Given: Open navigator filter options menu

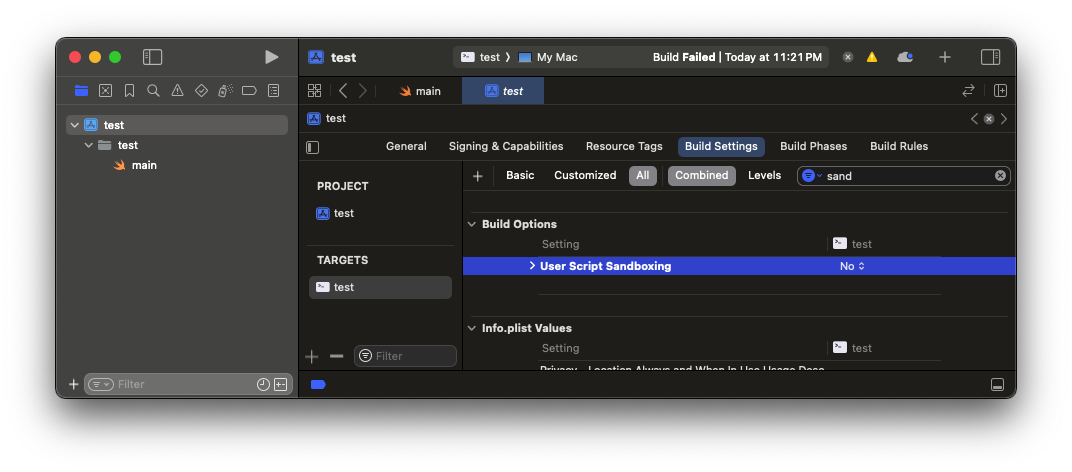Looking at the screenshot, I should coord(100,384).
